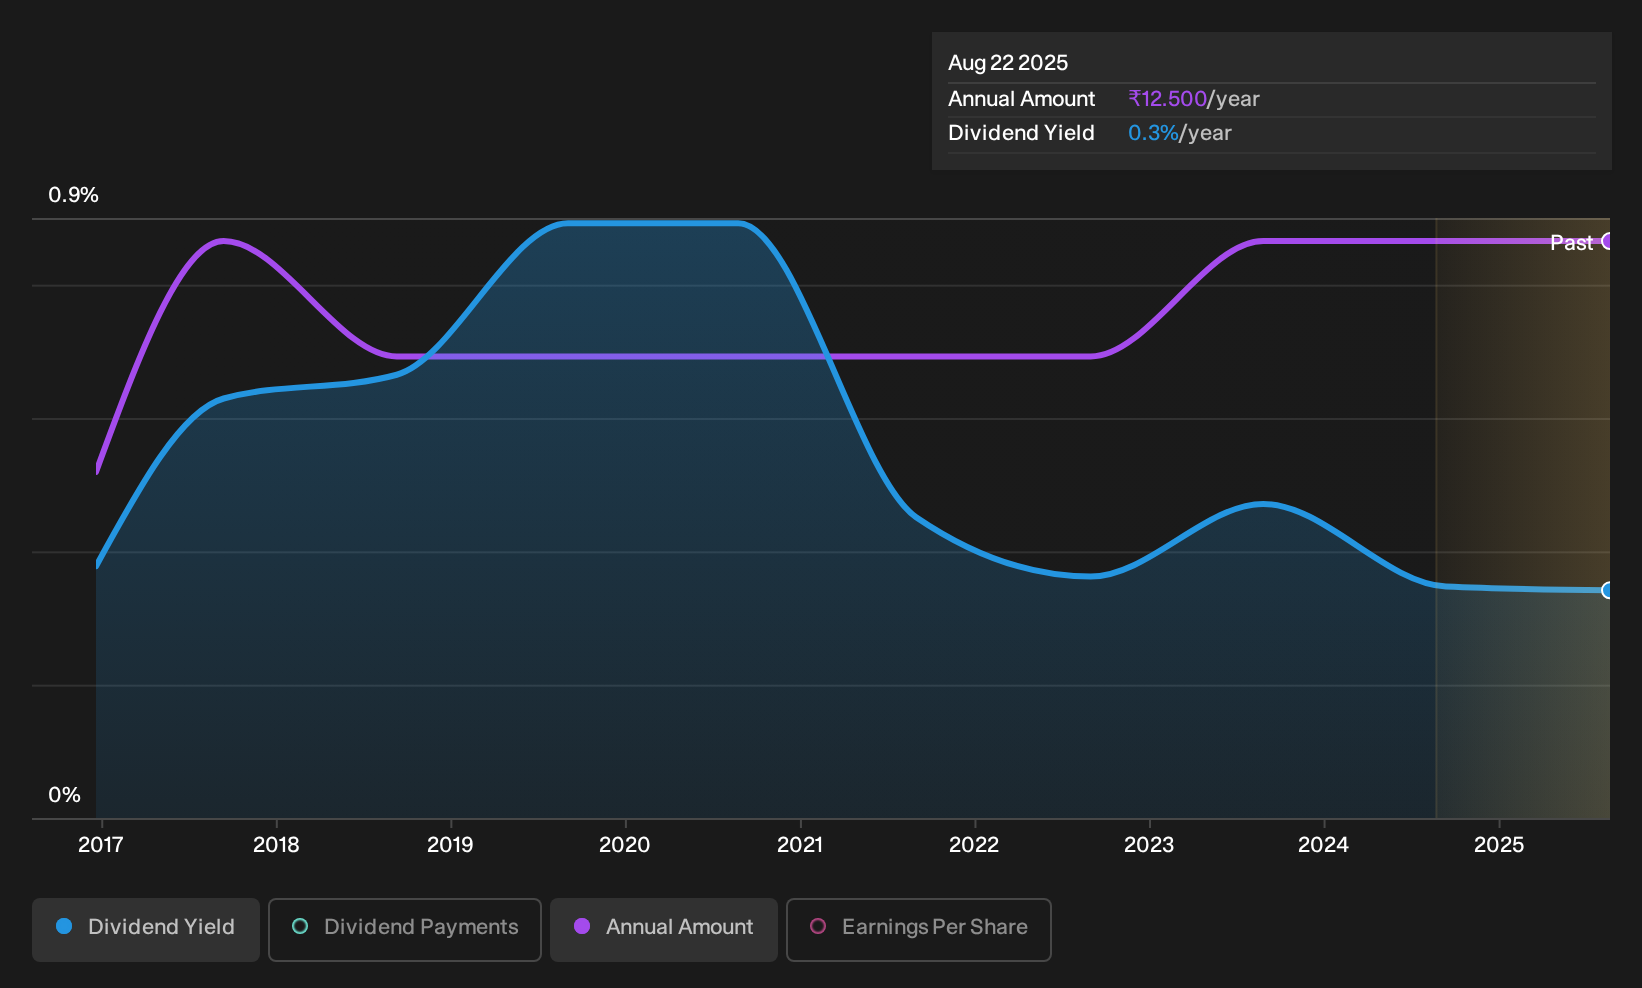This screenshot has width=1642, height=988.
Task: Select the purple endpoint marker near Past
Action: pos(1607,241)
